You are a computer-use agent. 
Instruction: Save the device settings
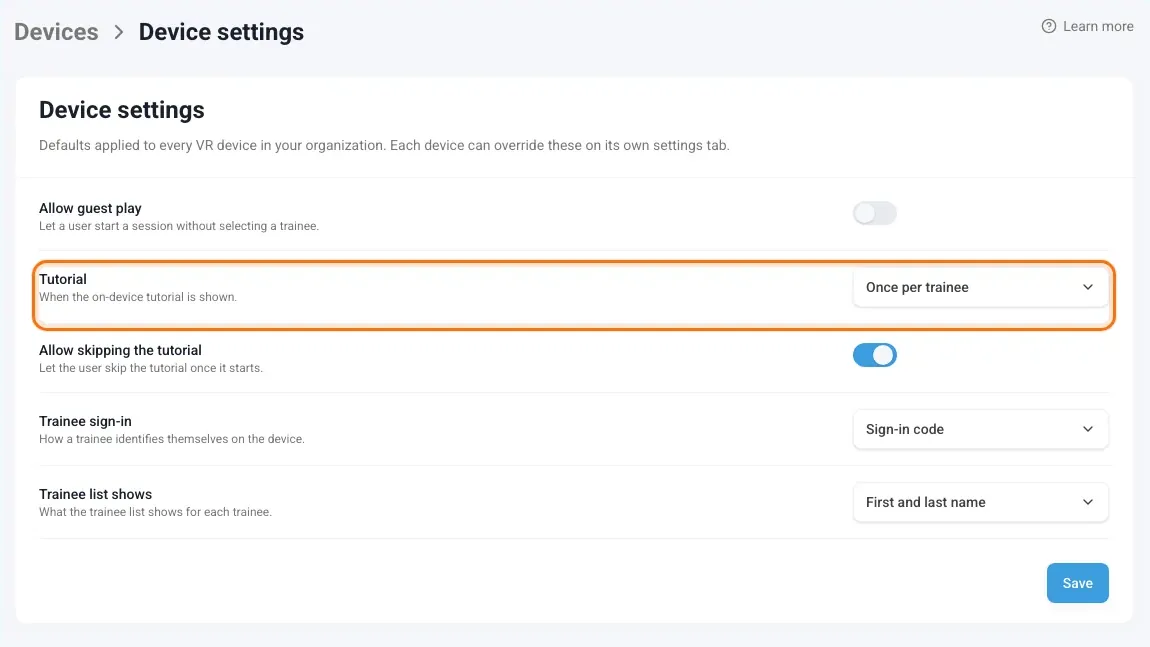[x=1077, y=583]
